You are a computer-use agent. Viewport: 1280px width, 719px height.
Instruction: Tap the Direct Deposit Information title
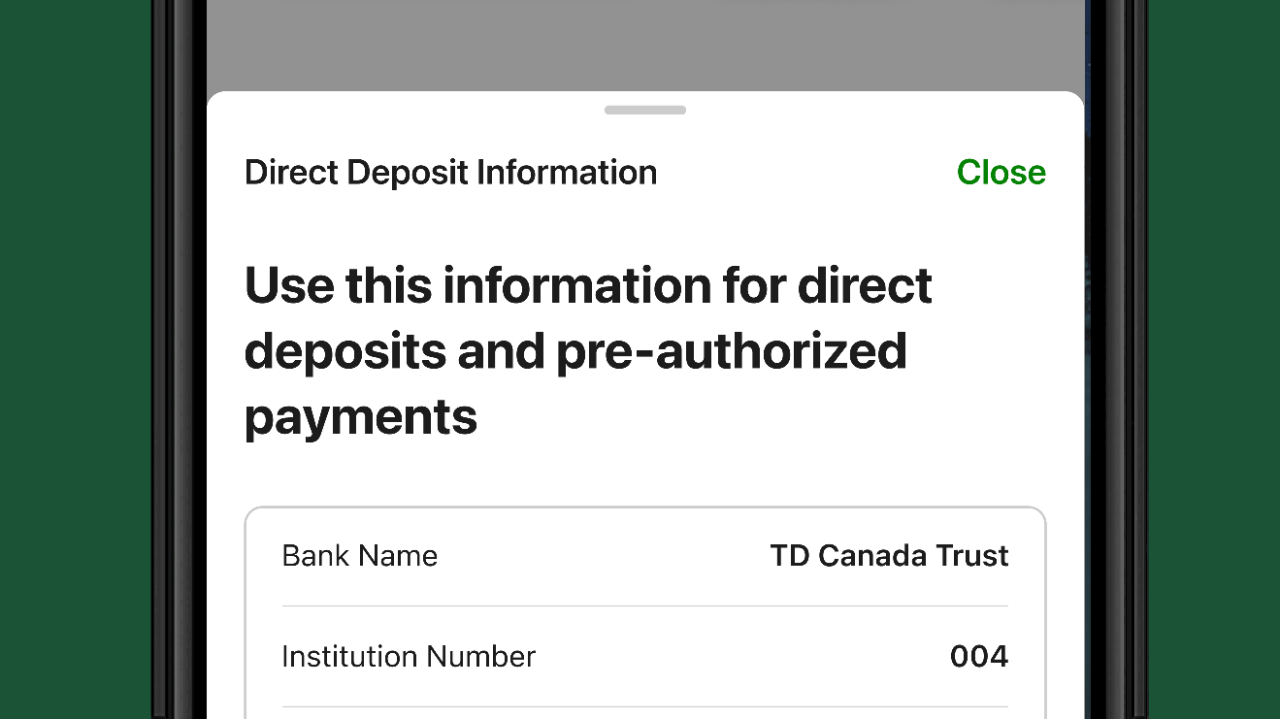450,172
